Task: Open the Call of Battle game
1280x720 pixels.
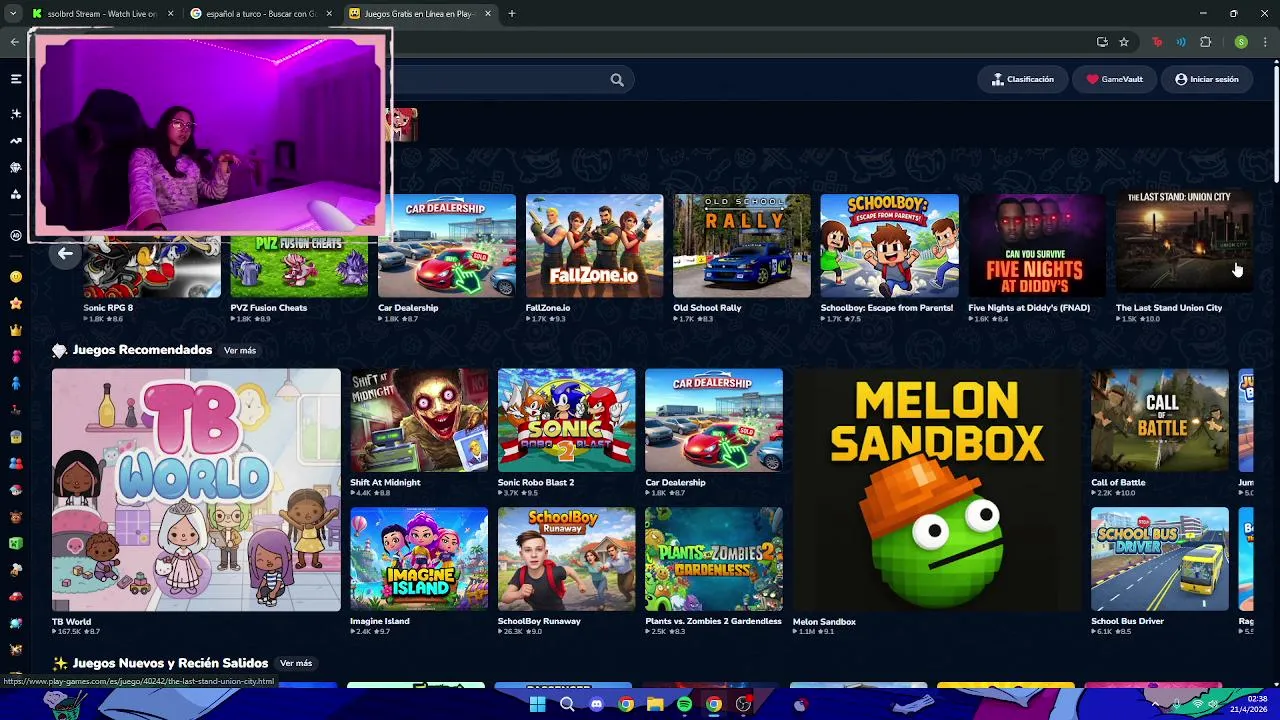Action: [1160, 420]
